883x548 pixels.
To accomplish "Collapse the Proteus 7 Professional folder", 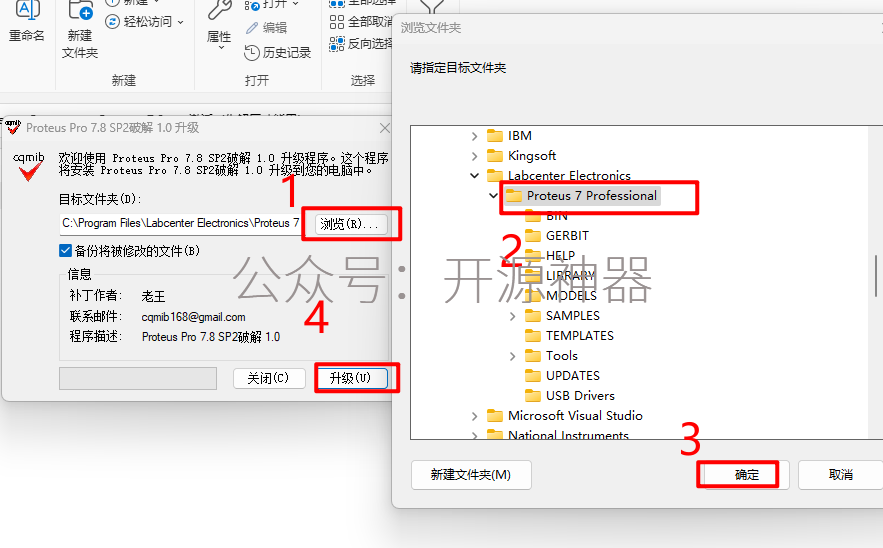I will pos(493,196).
